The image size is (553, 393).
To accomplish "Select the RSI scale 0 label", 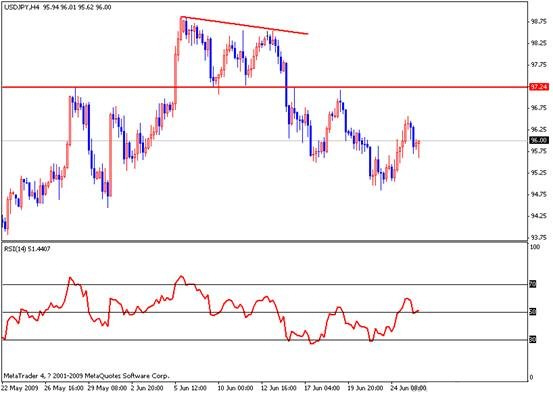I will [532, 378].
